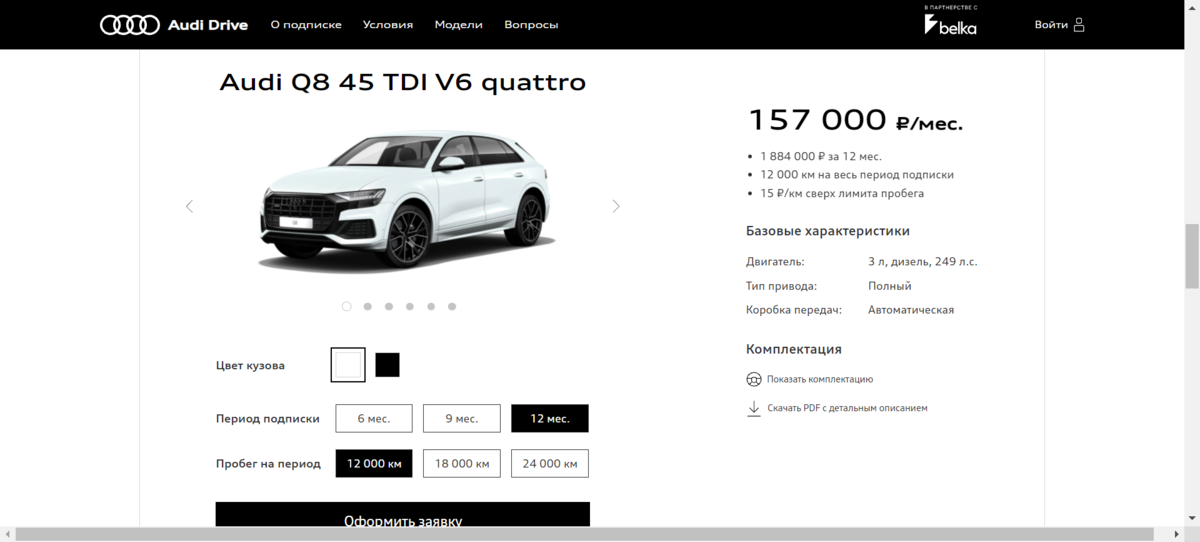The image size is (1200, 542).
Task: Click Скачать PDF с детальным описанием
Action: (x=847, y=408)
